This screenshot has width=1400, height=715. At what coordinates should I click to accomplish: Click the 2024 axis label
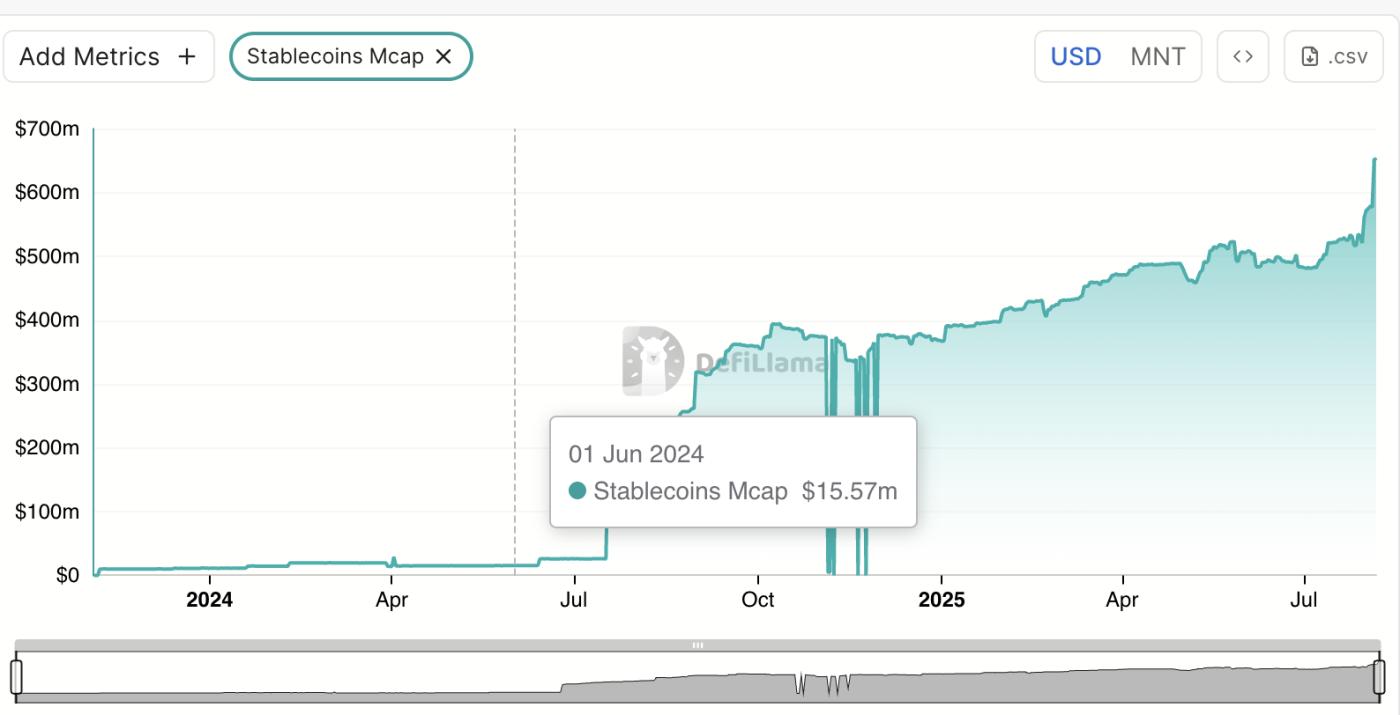pos(208,600)
